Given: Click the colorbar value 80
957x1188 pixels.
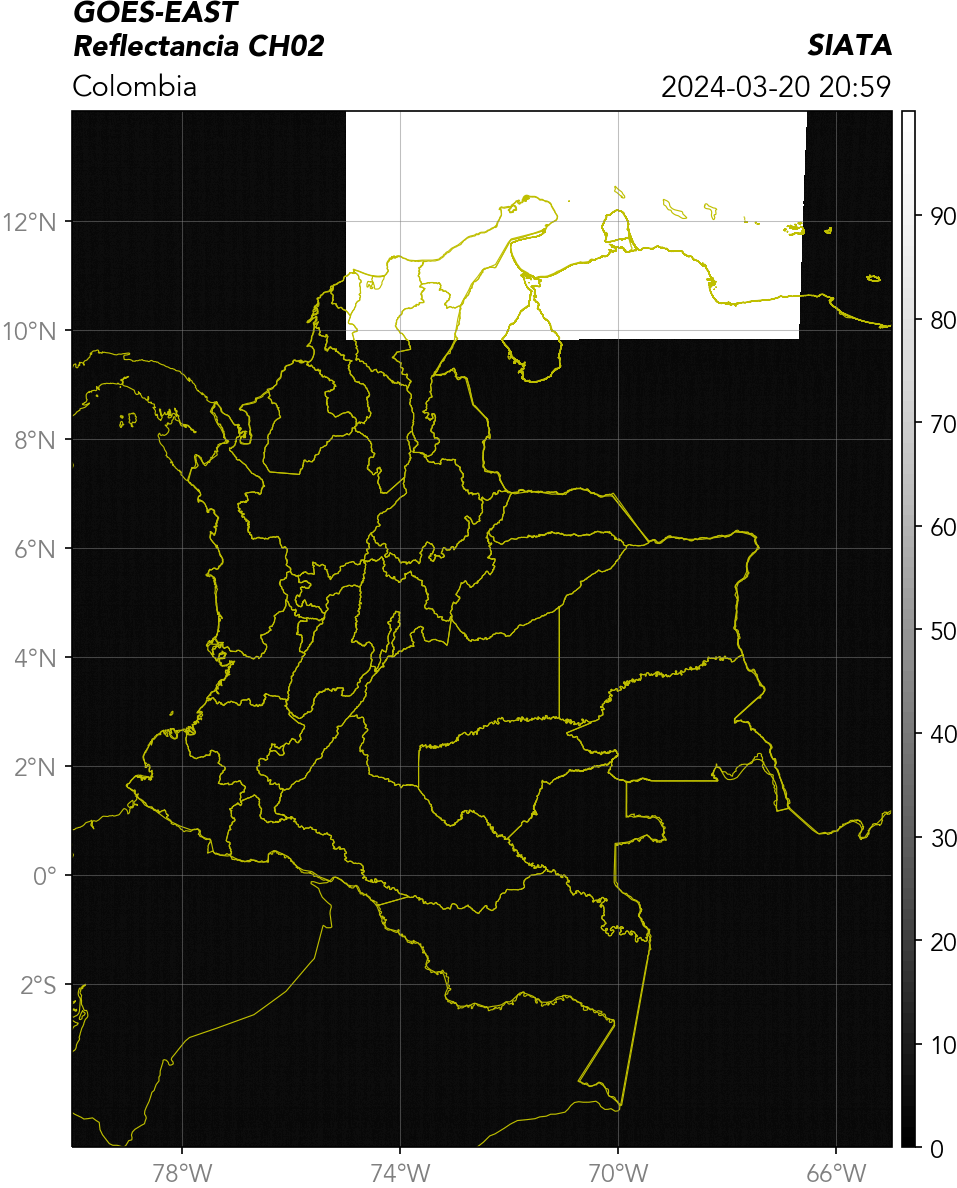Looking at the screenshot, I should [x=943, y=320].
